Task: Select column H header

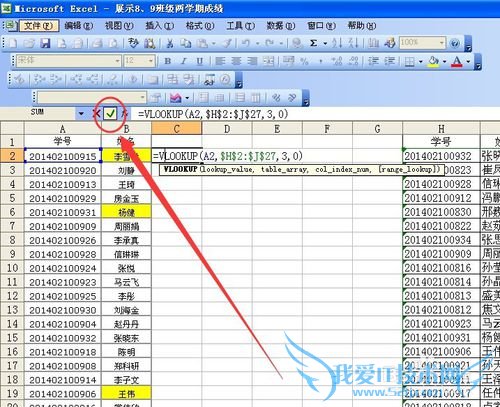Action: pyautogui.click(x=441, y=129)
